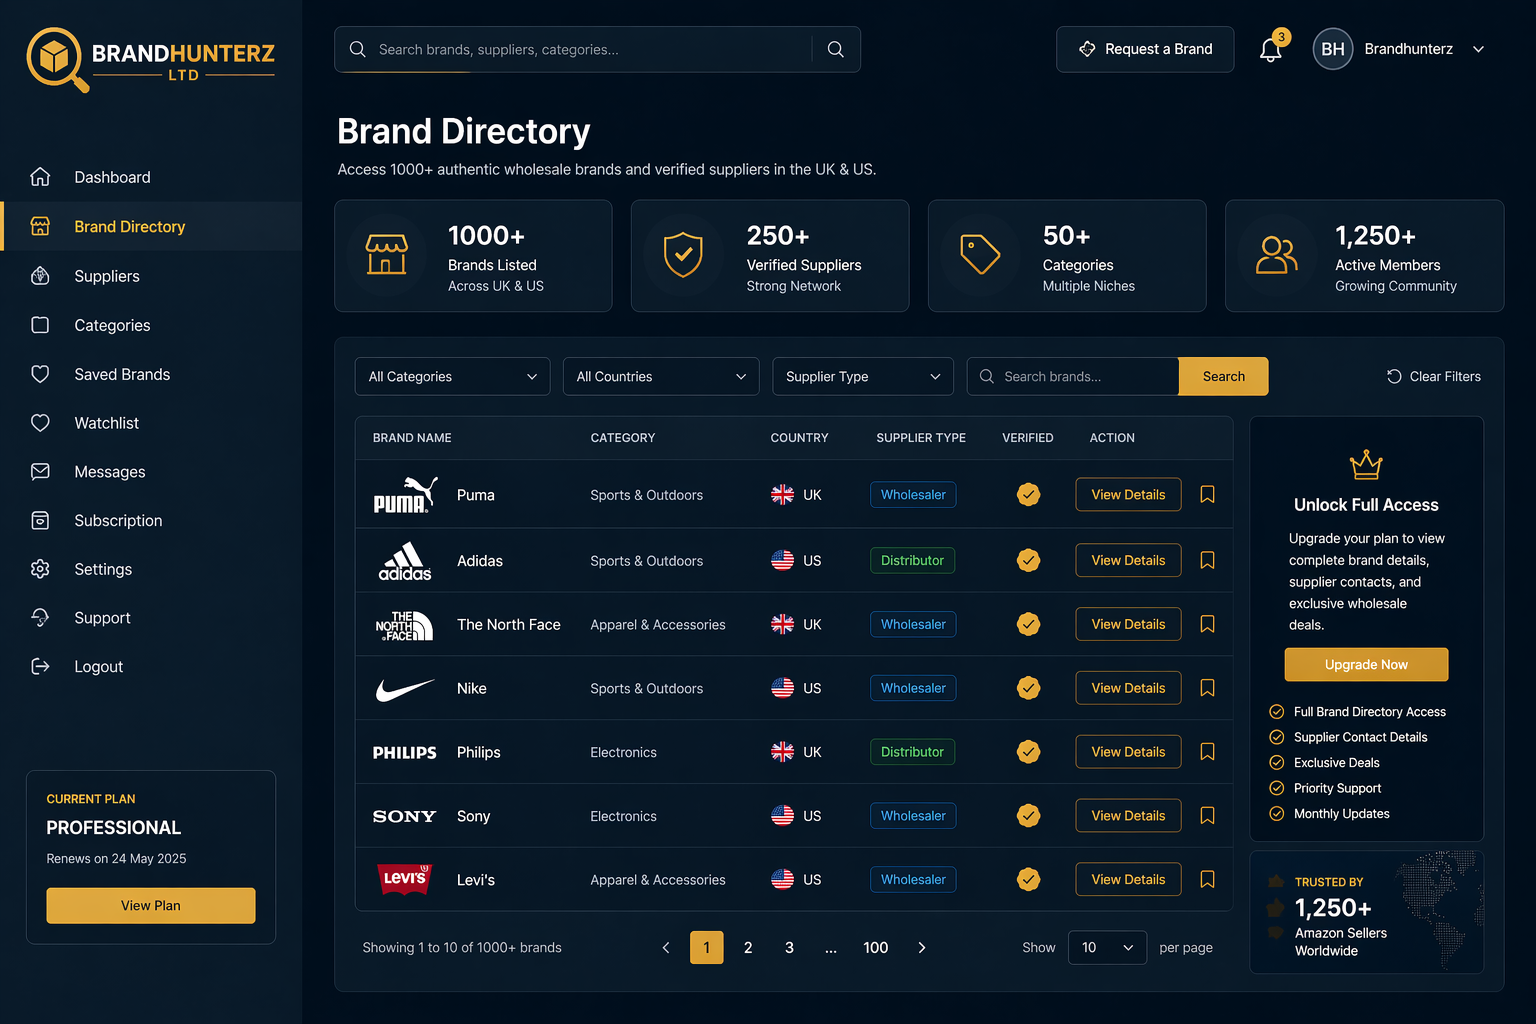The image size is (1536, 1024).
Task: Bookmark The North Face row
Action: coord(1207,624)
